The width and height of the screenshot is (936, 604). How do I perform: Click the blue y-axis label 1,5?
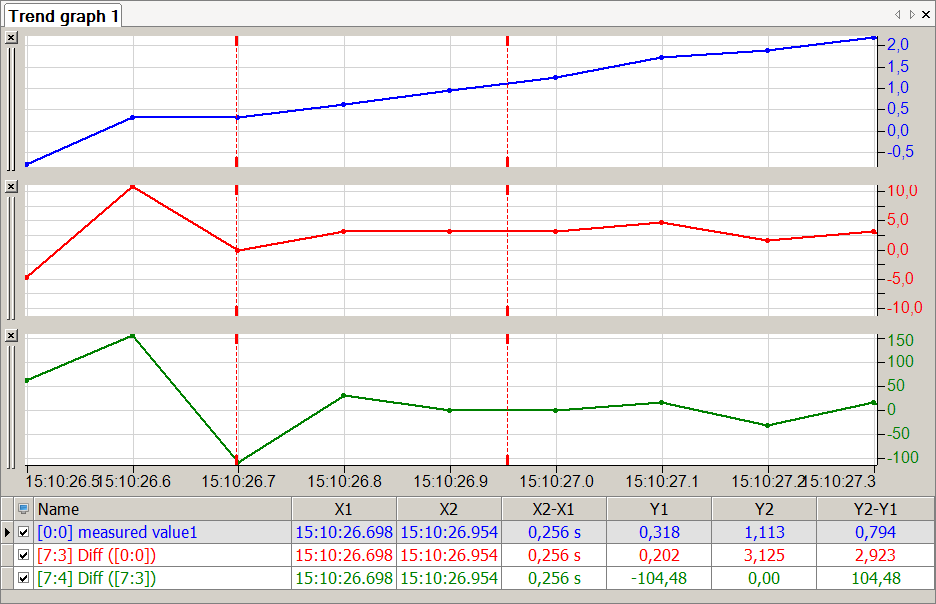(x=898, y=66)
